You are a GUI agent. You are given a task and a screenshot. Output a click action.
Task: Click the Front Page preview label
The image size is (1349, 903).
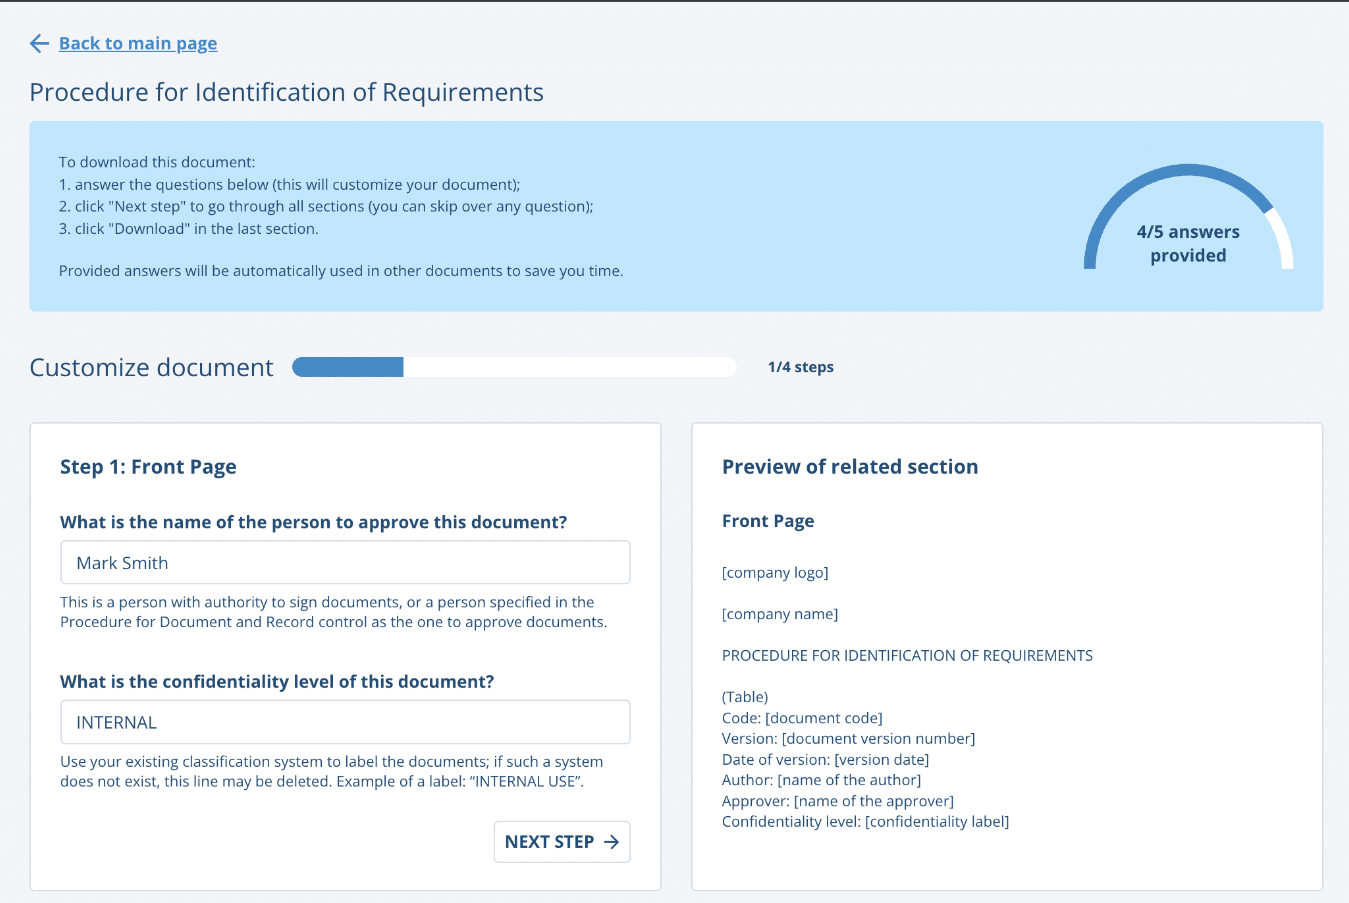point(767,520)
